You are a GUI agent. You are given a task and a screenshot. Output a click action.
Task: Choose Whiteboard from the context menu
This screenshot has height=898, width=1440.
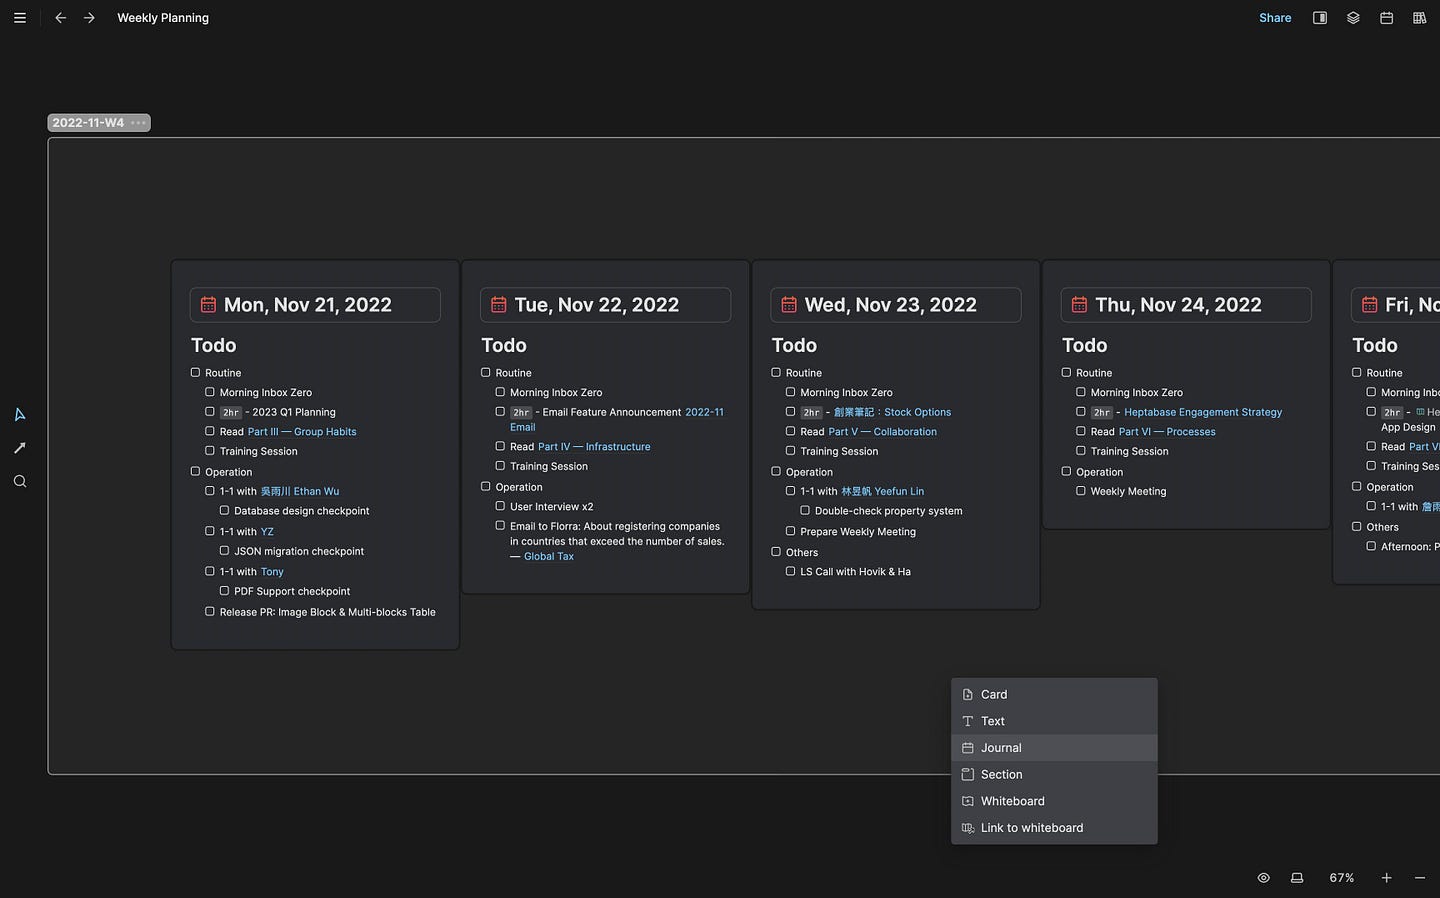coord(1054,801)
